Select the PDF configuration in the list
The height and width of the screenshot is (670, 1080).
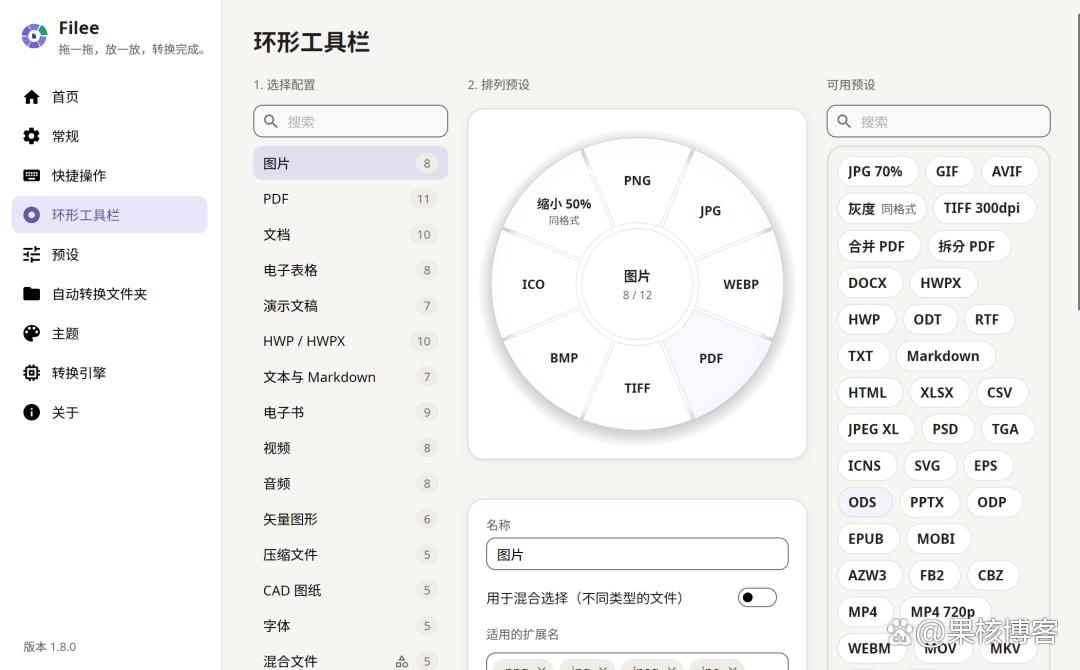point(351,199)
